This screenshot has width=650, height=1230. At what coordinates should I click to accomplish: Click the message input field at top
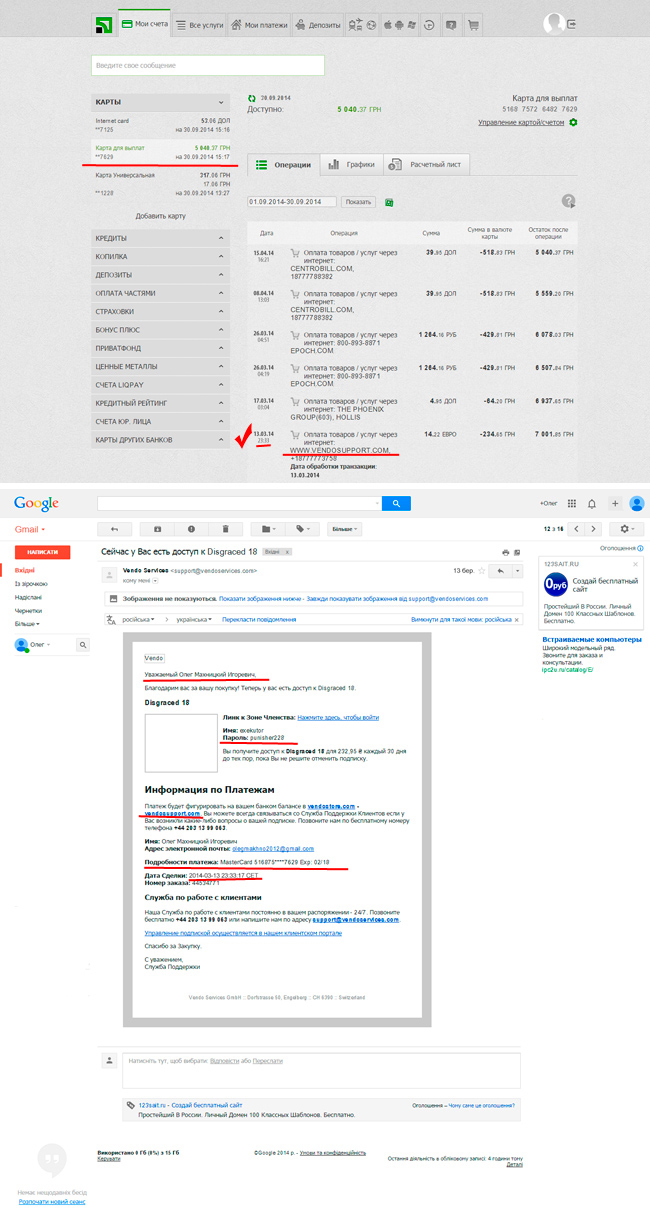click(x=207, y=65)
